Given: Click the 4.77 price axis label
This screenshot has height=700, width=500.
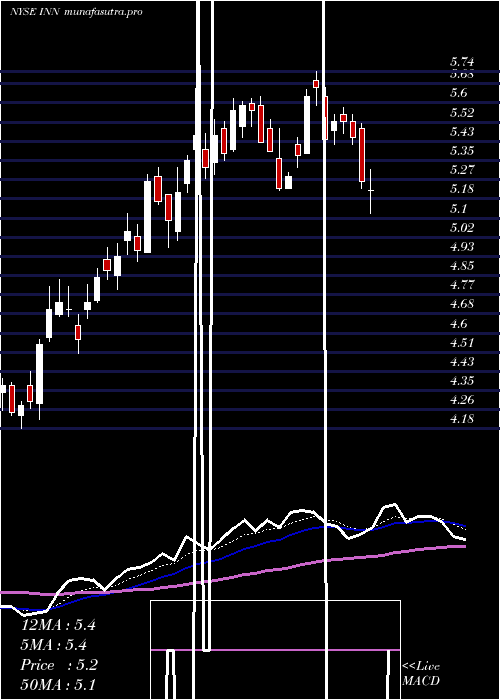Looking at the screenshot, I should pyautogui.click(x=462, y=285).
